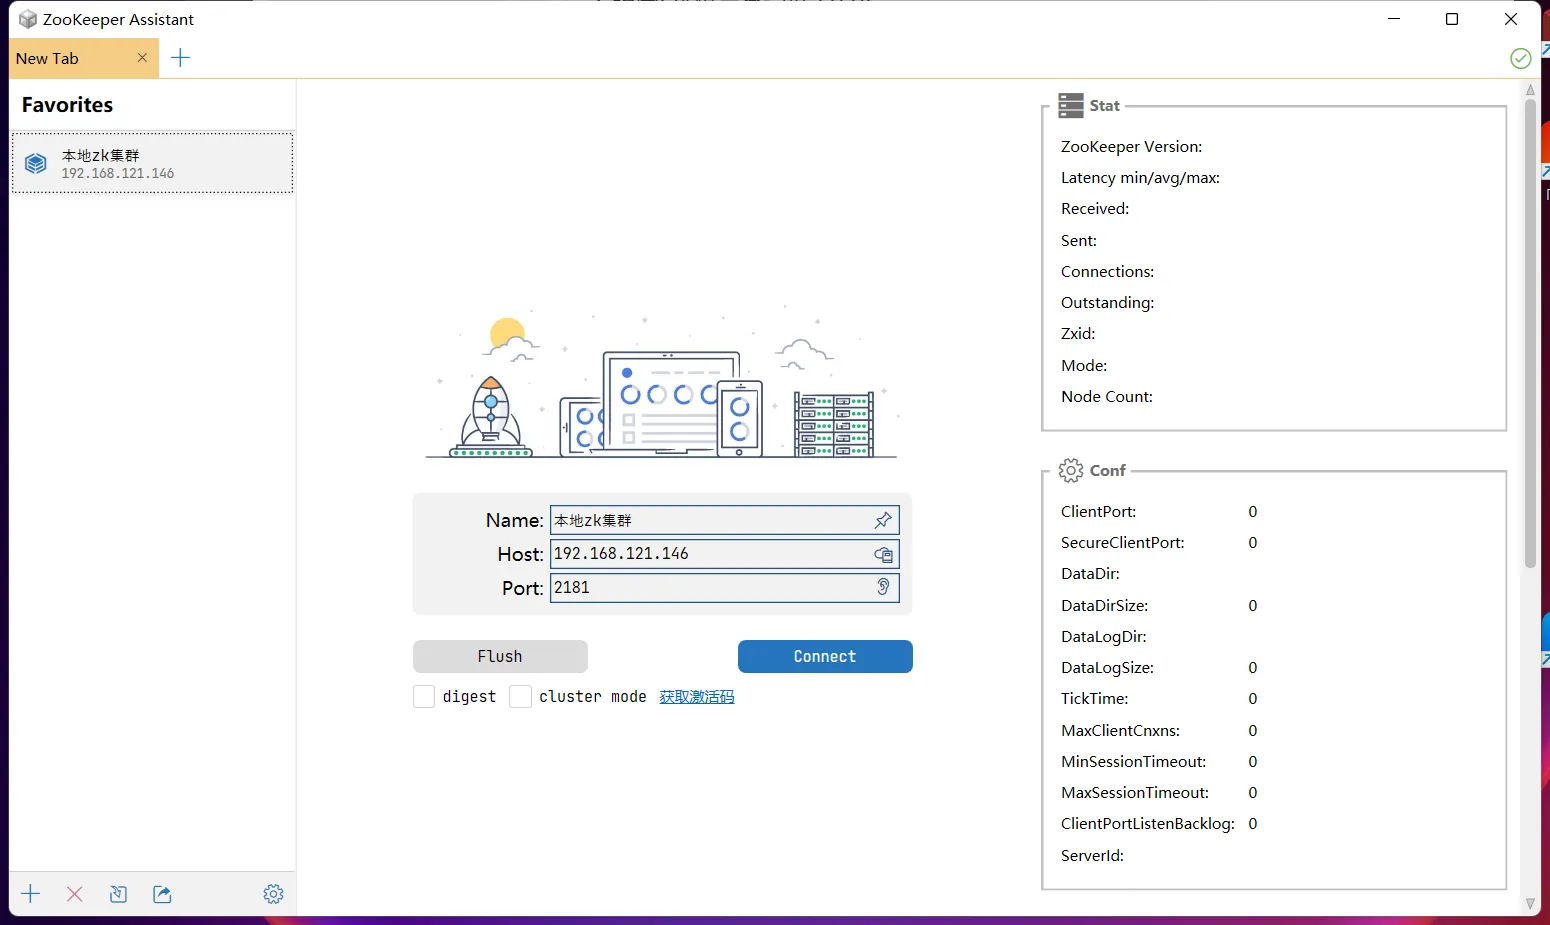Click the ClientPortListenBacklog: label
The image size is (1550, 925).
tap(1148, 824)
